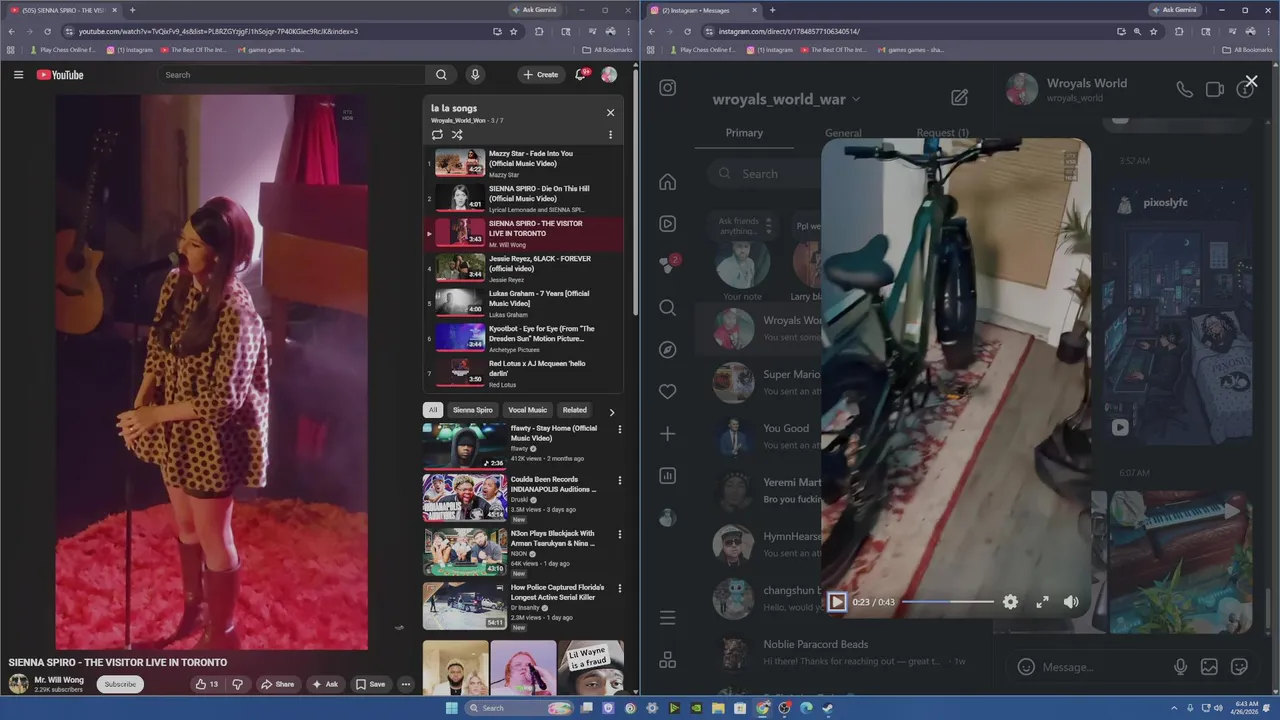Viewport: 1280px width, 720px height.
Task: Open options for How Police Captured video
Action: click(x=619, y=590)
